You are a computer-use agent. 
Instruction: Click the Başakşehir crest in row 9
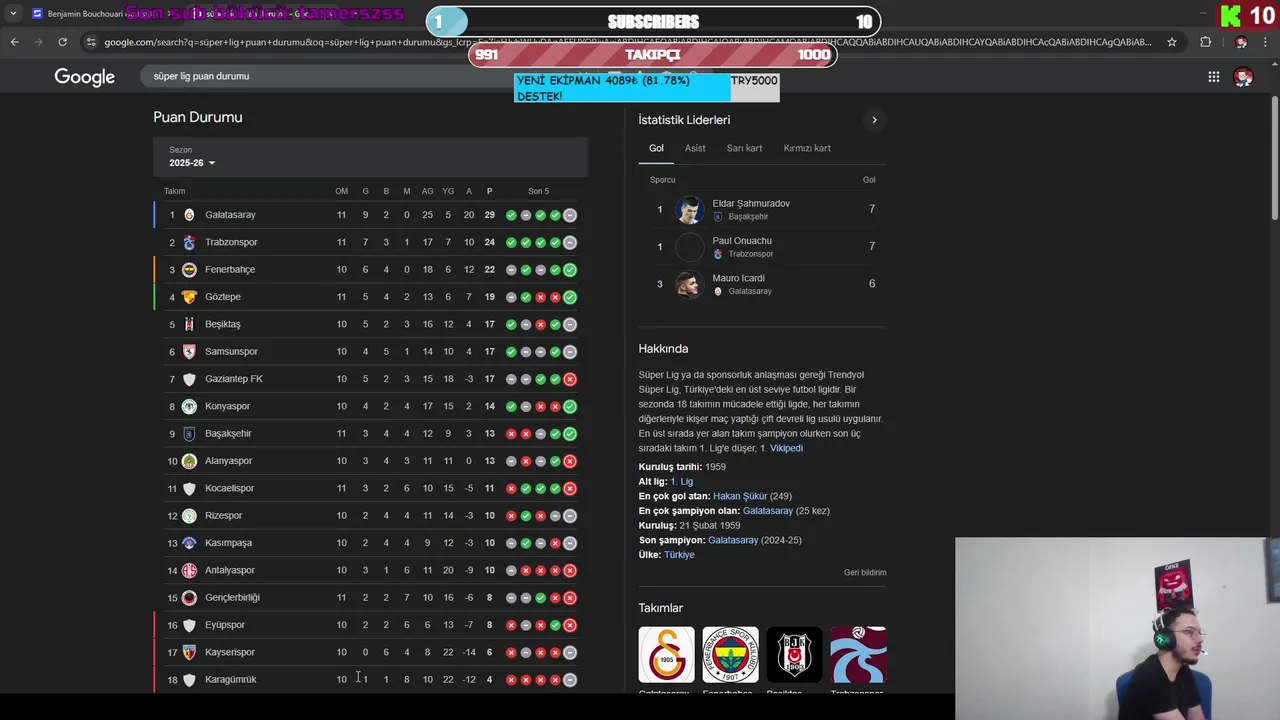click(189, 433)
